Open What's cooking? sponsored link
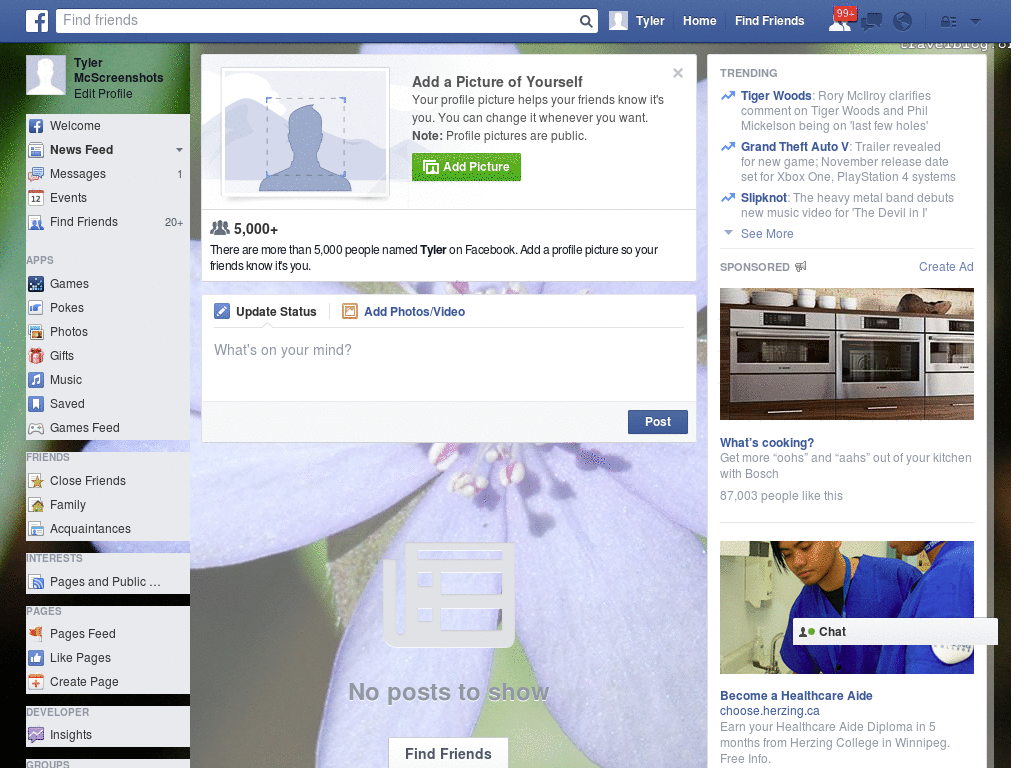Screen dimensions: 1024x768 (x=767, y=443)
